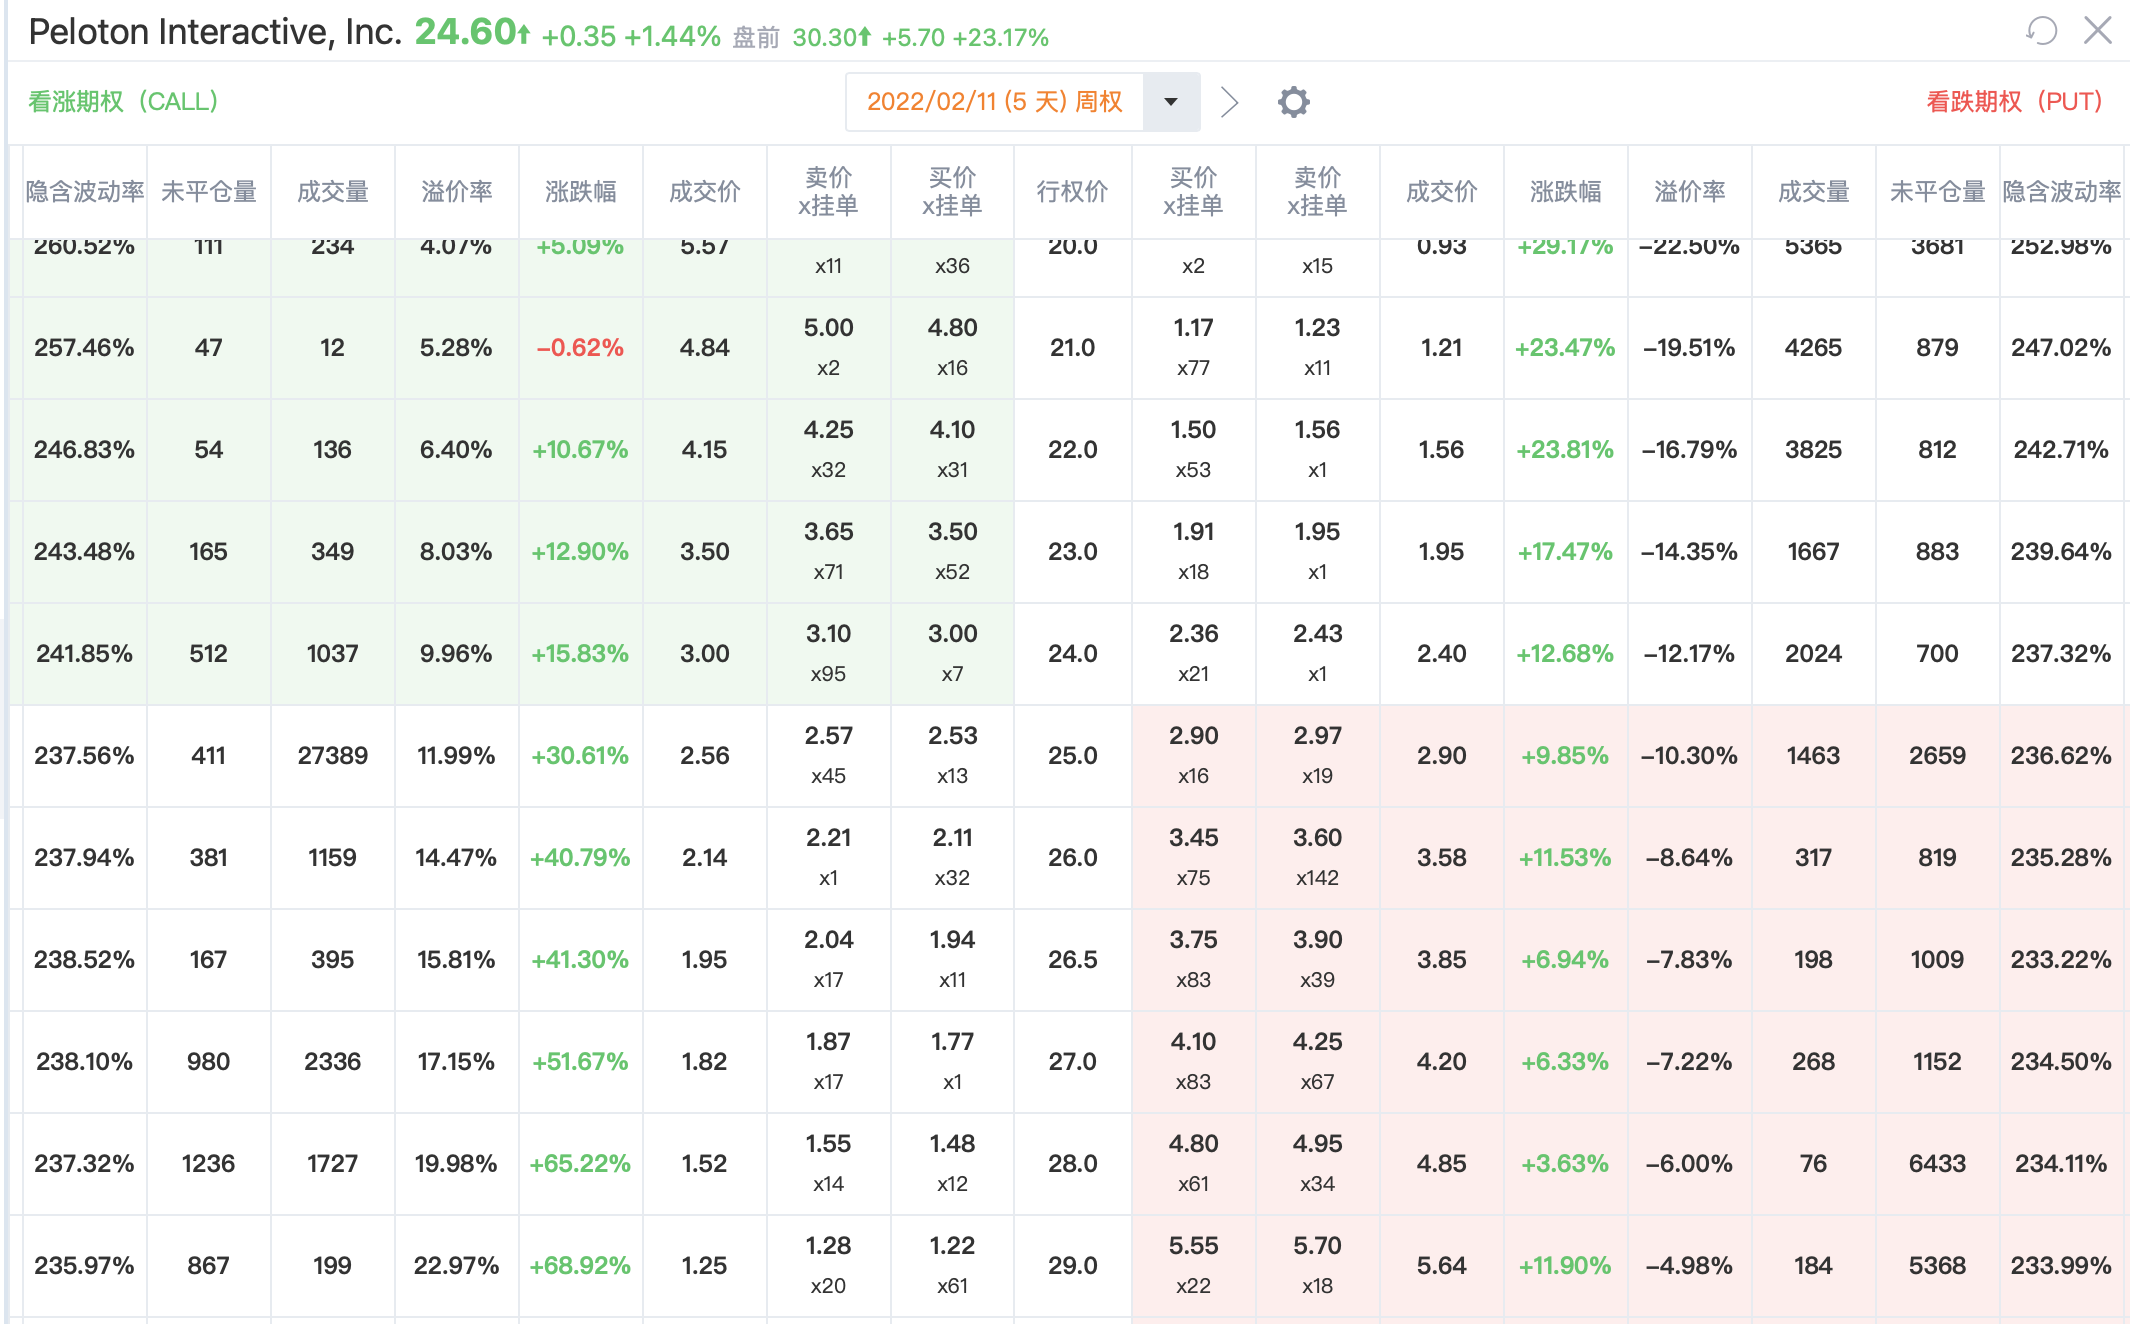Click the call 买价 bid column header

point(952,191)
